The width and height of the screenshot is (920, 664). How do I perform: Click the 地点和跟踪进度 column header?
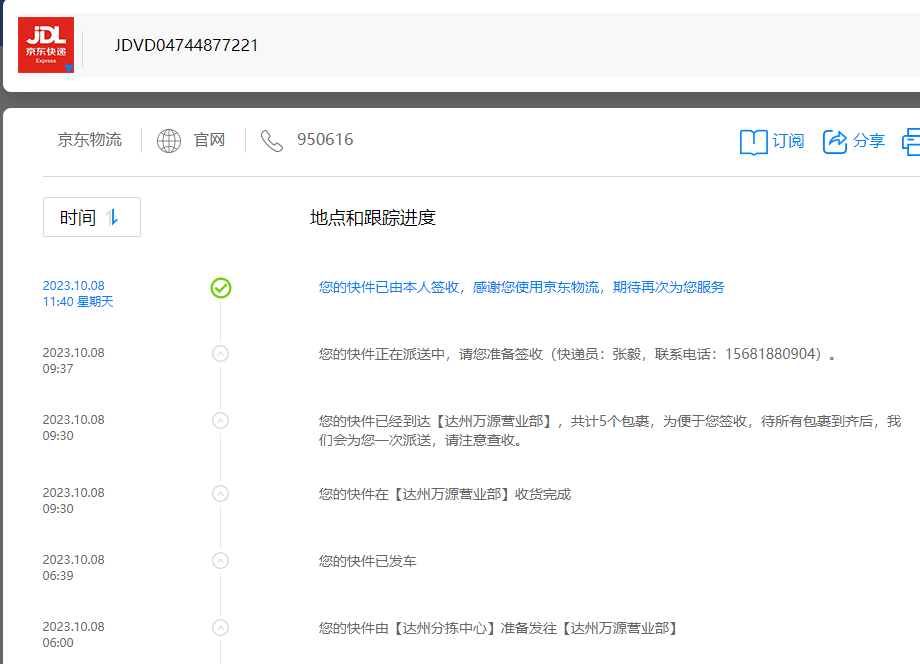pos(373,218)
